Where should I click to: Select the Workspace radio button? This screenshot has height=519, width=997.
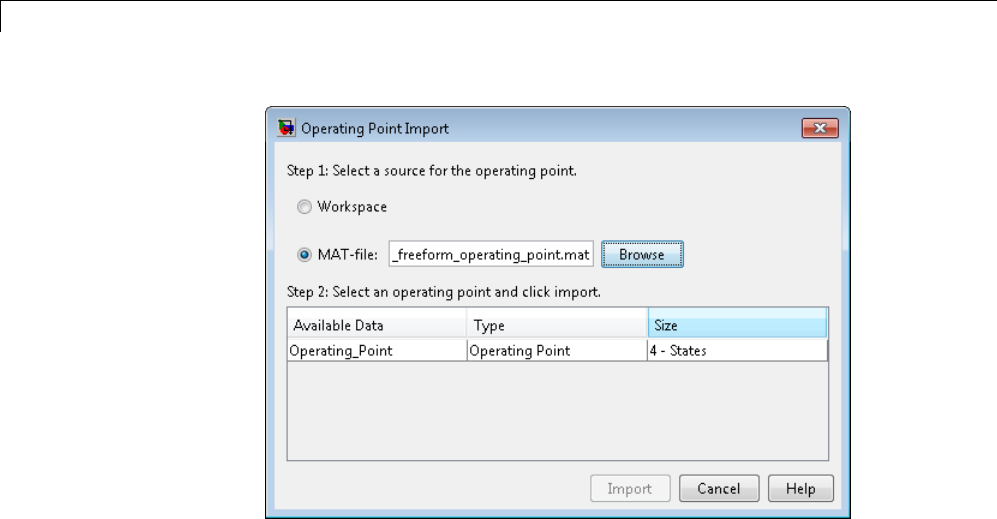tap(304, 207)
